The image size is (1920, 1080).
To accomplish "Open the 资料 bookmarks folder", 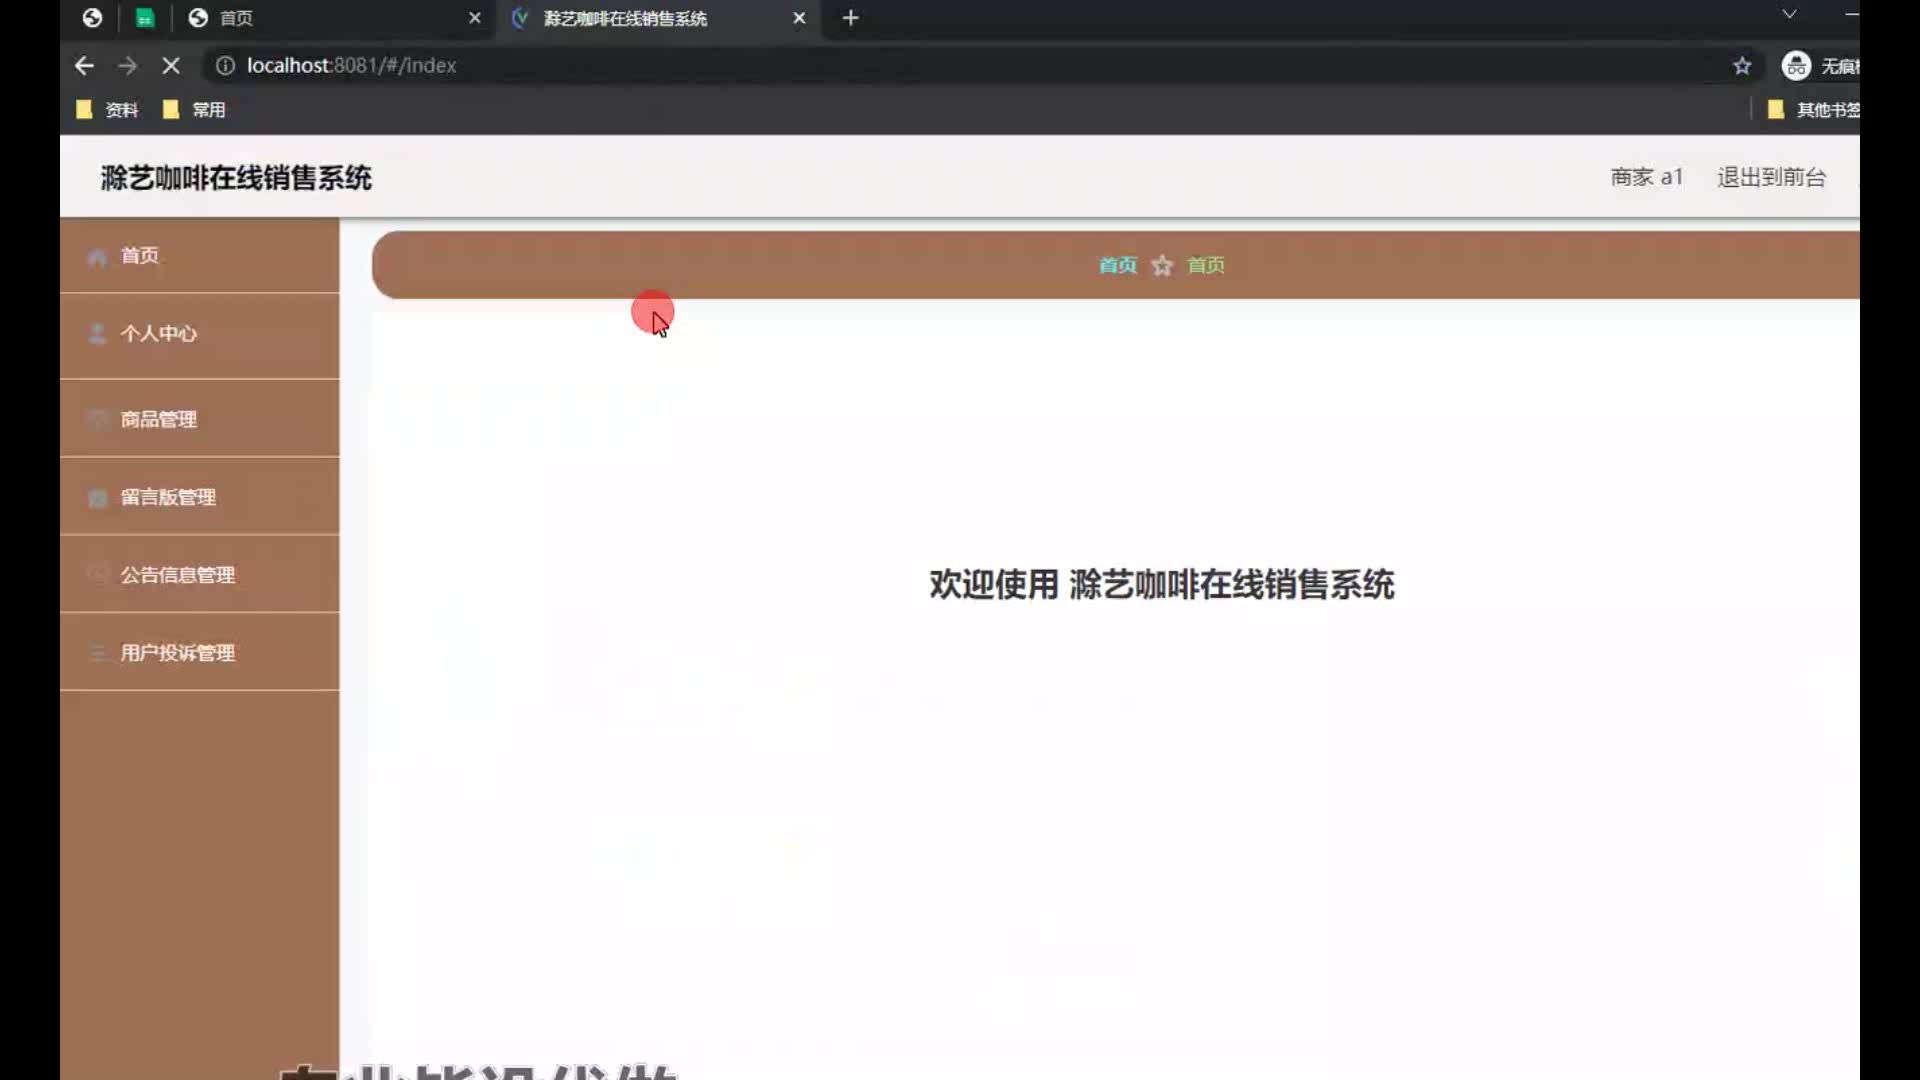I will (108, 110).
